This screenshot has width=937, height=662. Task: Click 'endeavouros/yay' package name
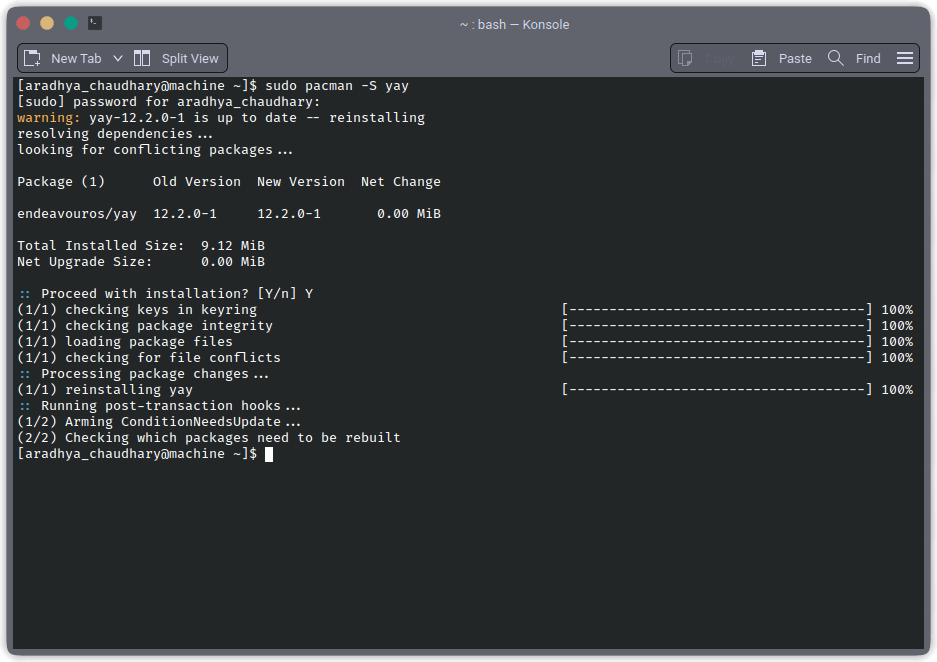click(x=77, y=214)
